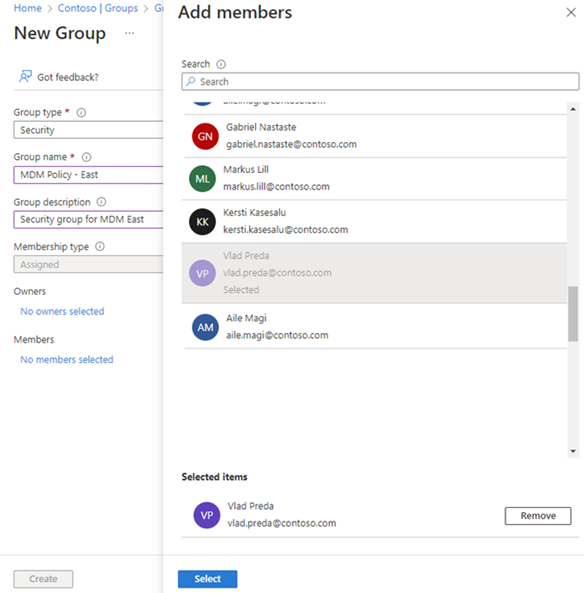Screen dimensions: 584x593
Task: Click Group name info icon
Action: [87, 157]
